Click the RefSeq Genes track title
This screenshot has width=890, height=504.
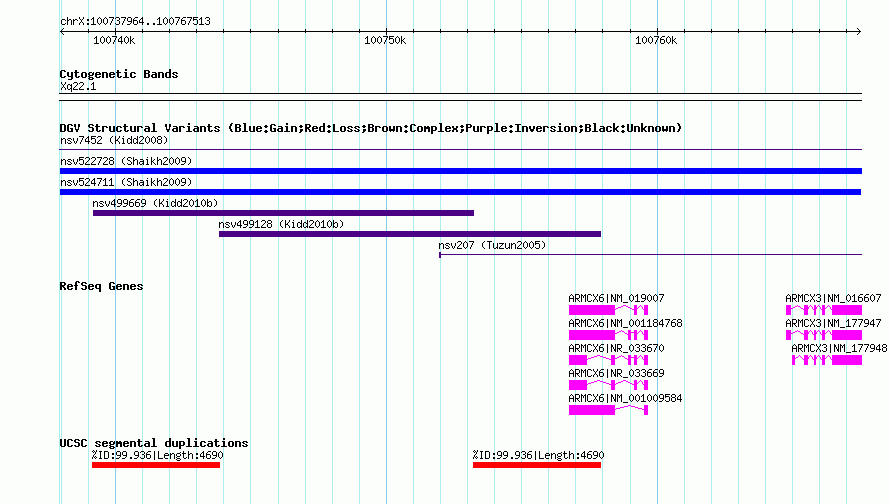(101, 286)
